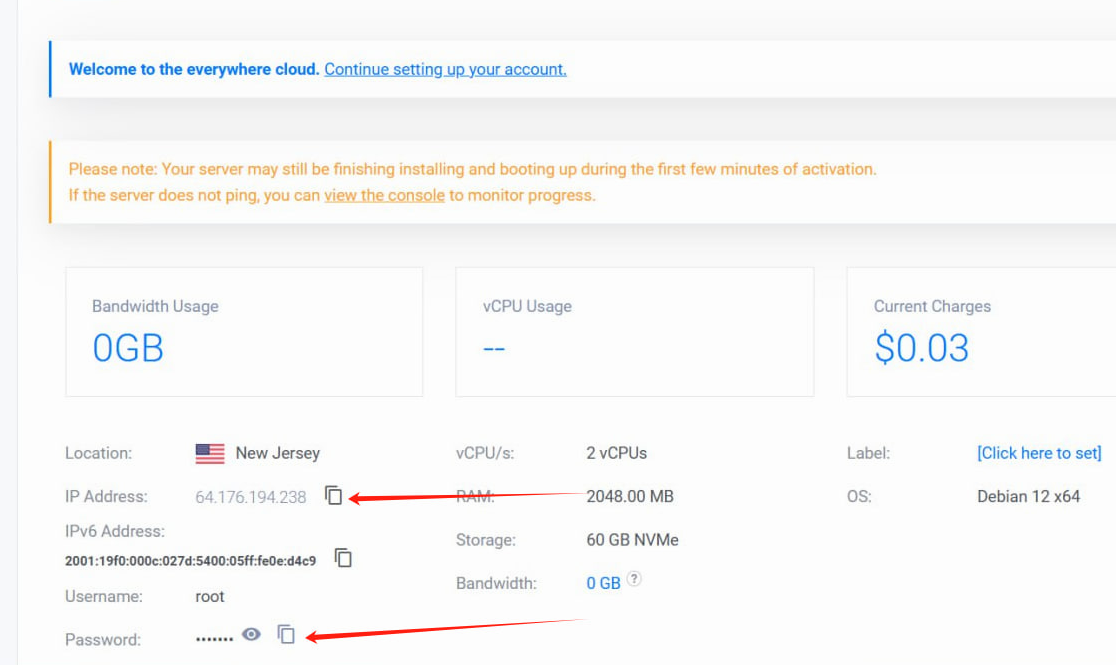Screen dimensions: 1116x665
Task: Click the $0.03 current charges amount
Action: coord(921,348)
